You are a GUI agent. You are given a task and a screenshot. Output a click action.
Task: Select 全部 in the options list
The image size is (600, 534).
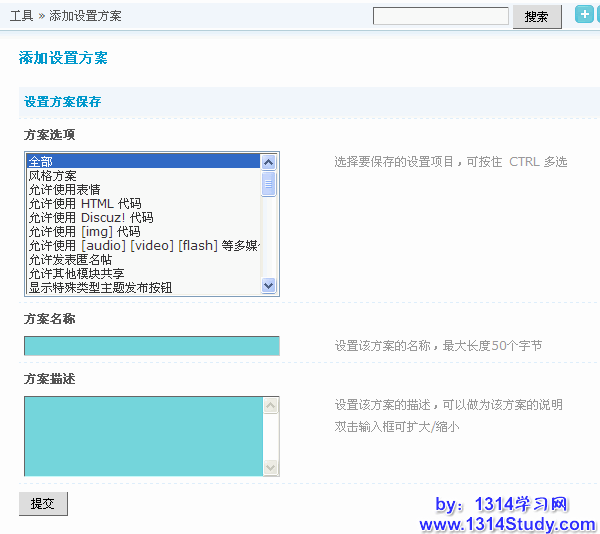[x=143, y=161]
